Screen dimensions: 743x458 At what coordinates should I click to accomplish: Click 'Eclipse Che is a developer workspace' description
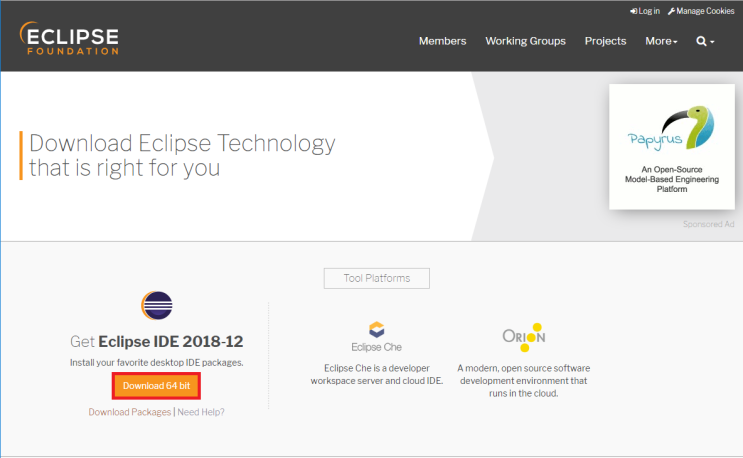(x=377, y=374)
